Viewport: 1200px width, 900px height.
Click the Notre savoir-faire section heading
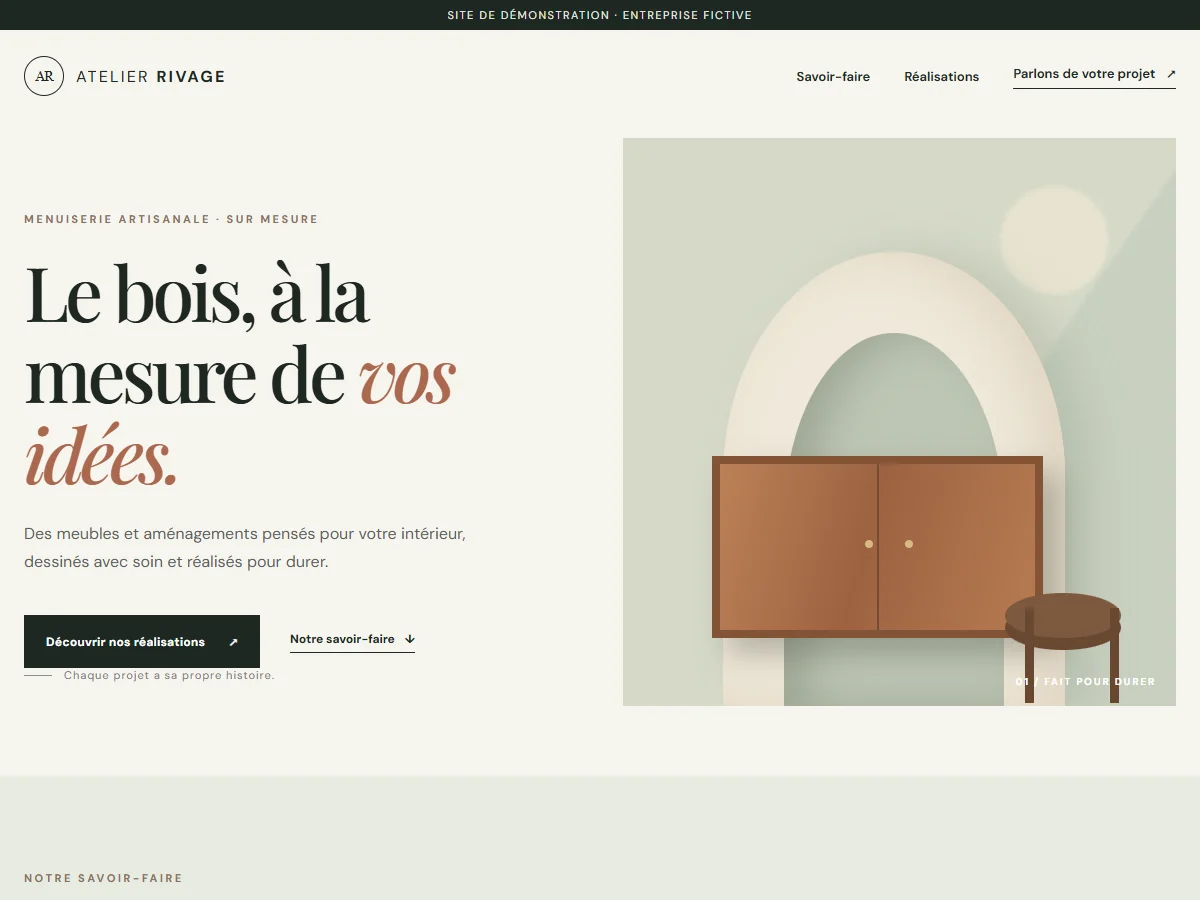103,878
